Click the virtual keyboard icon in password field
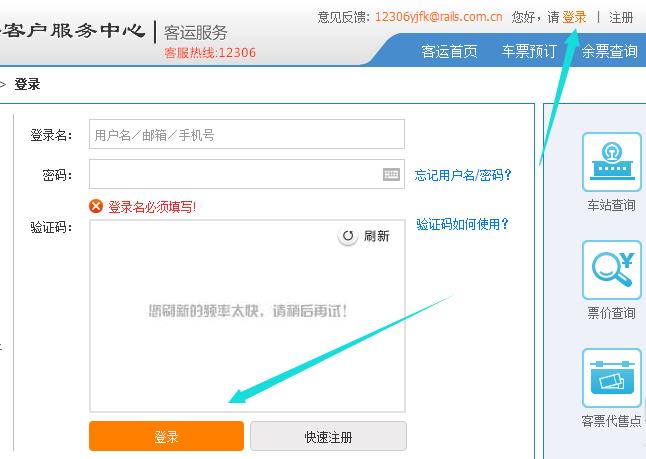Viewport: 646px width, 459px height. tap(391, 174)
